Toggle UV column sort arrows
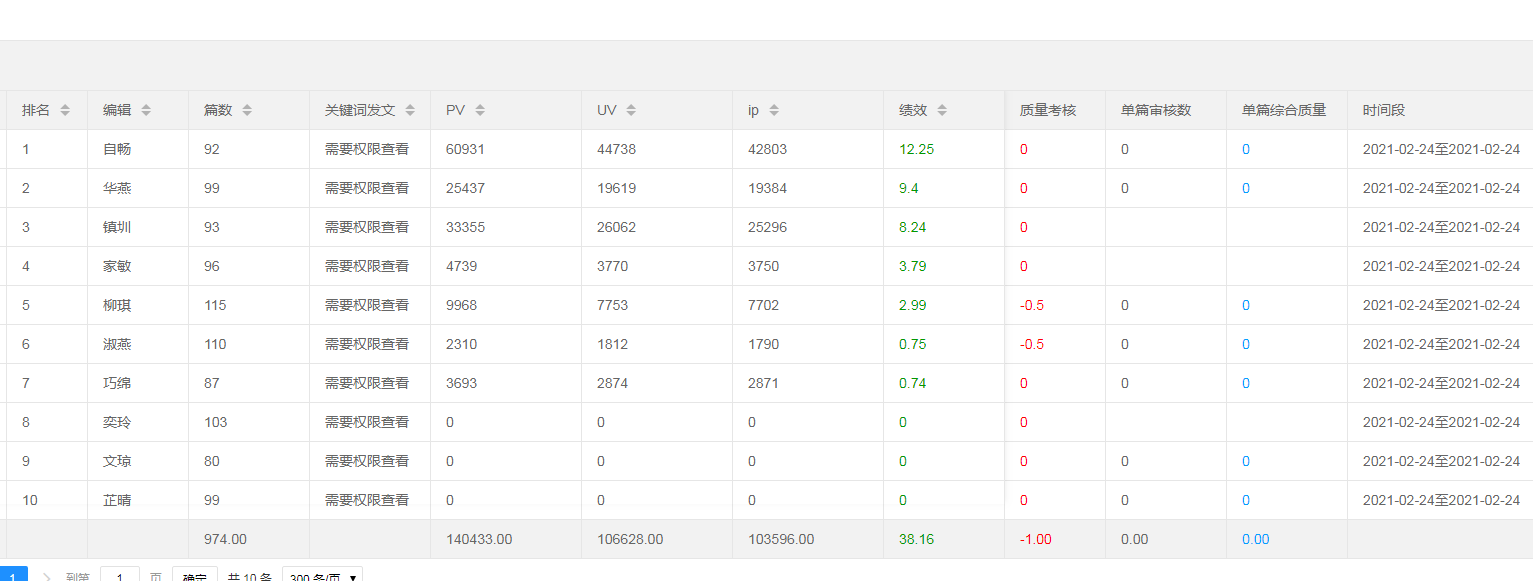The height and width of the screenshot is (581, 1533). coord(632,110)
